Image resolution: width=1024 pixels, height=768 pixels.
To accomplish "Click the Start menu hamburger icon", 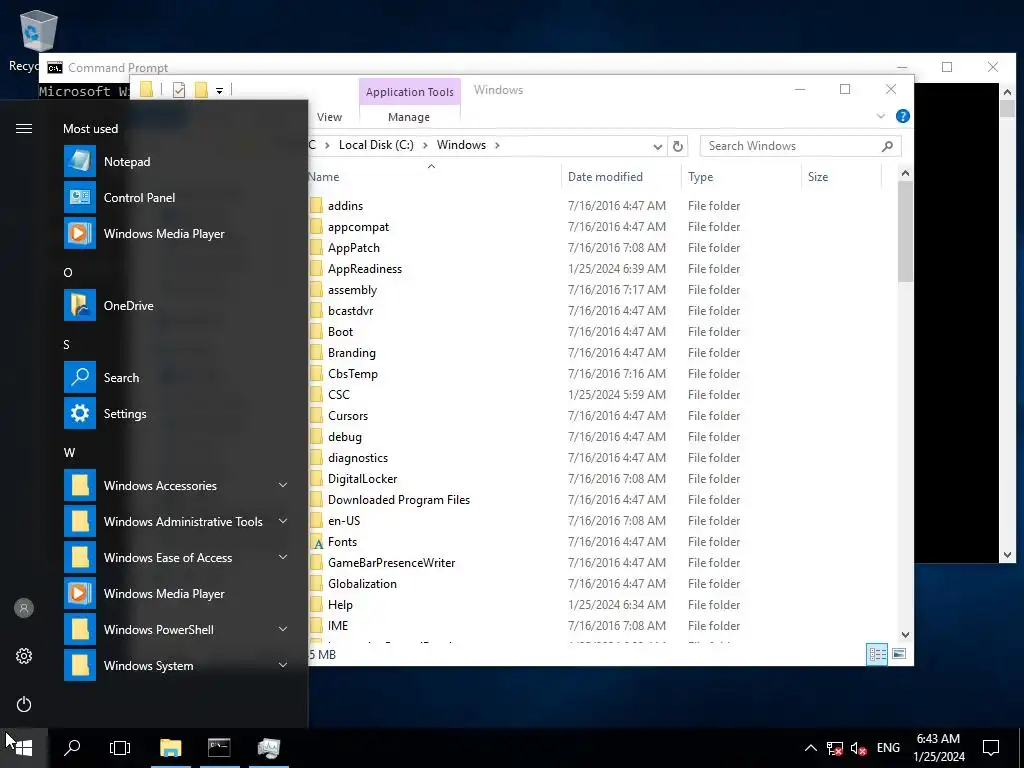I will click(24, 128).
